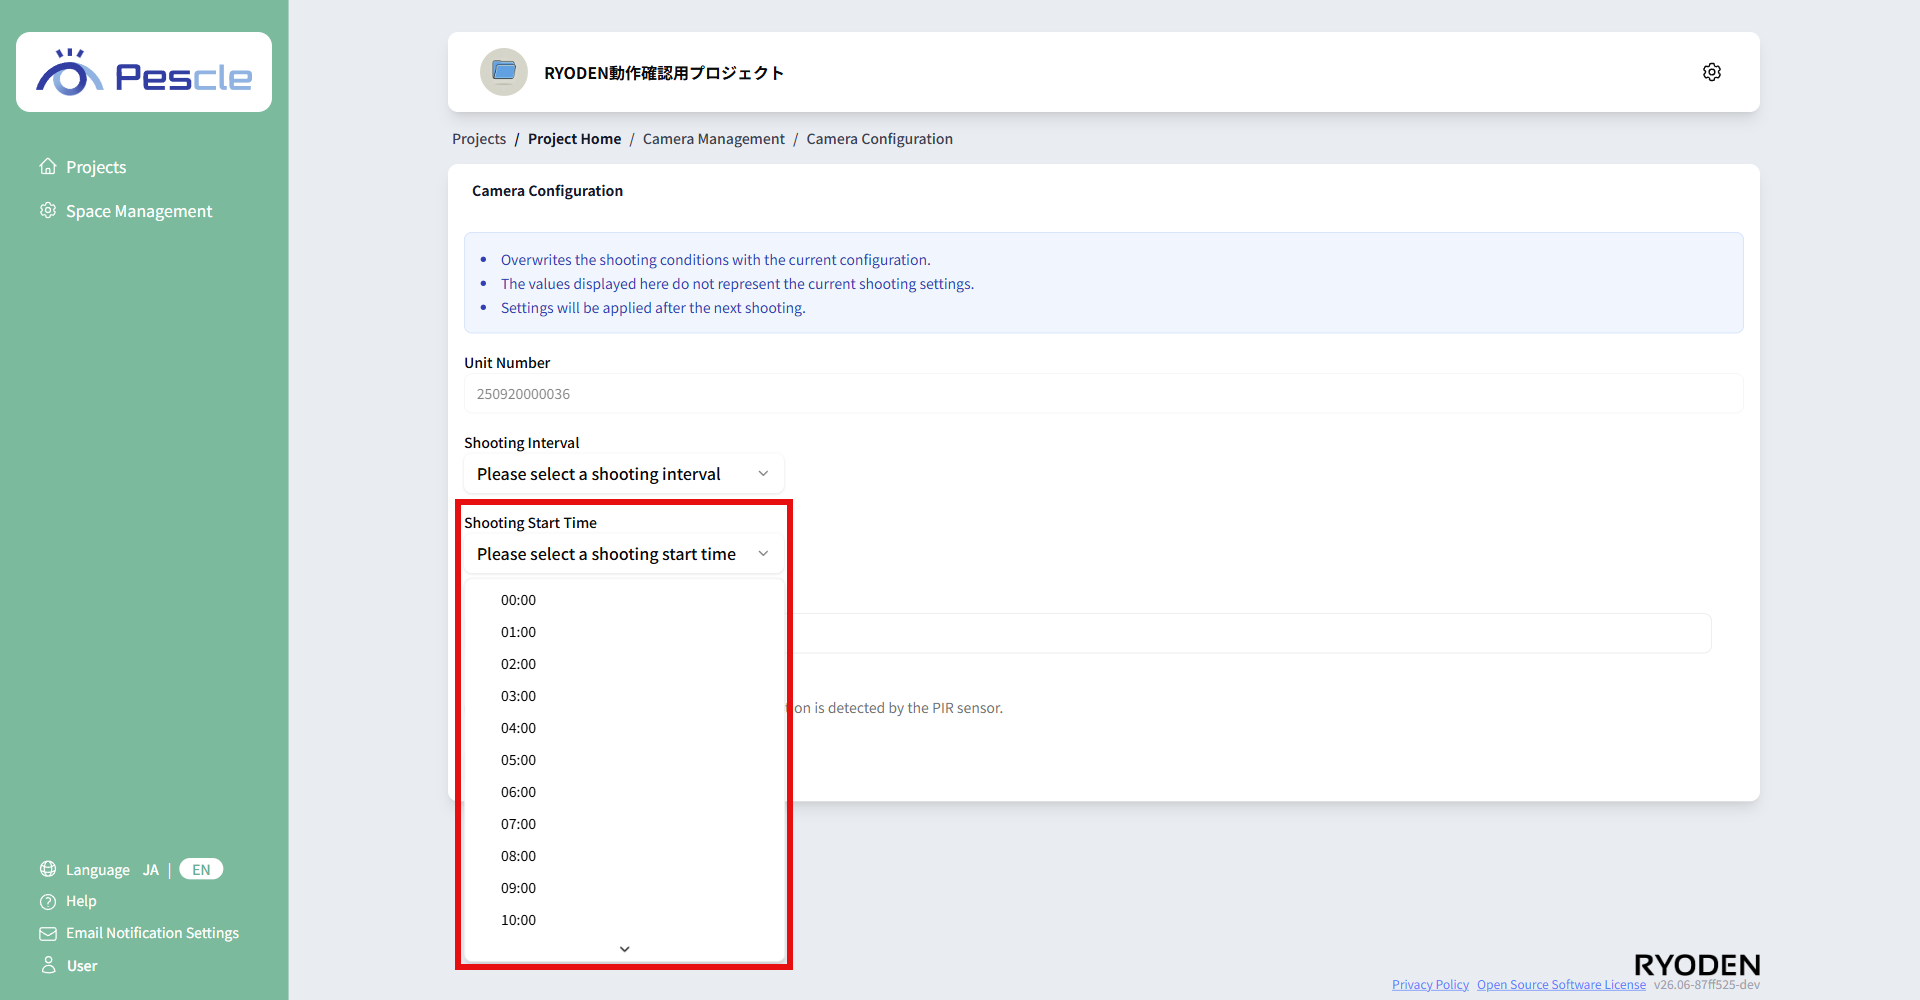Switch language to EN
Viewport: 1920px width, 1000px height.
tap(201, 869)
